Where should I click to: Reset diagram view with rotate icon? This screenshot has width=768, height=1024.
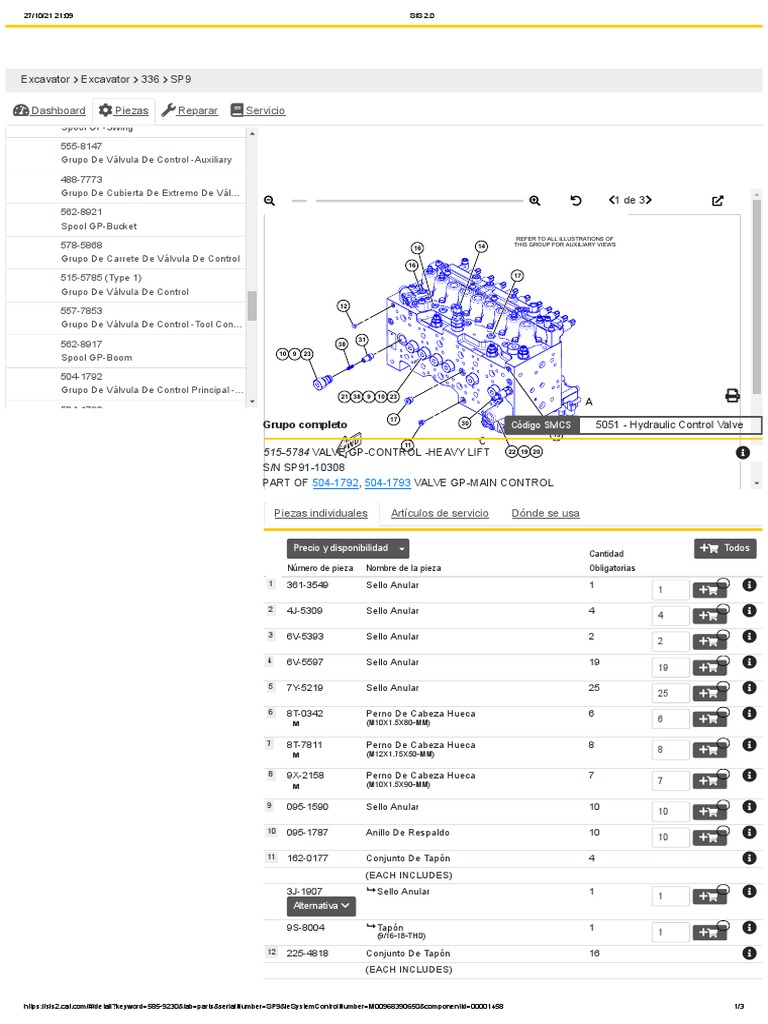(575, 200)
